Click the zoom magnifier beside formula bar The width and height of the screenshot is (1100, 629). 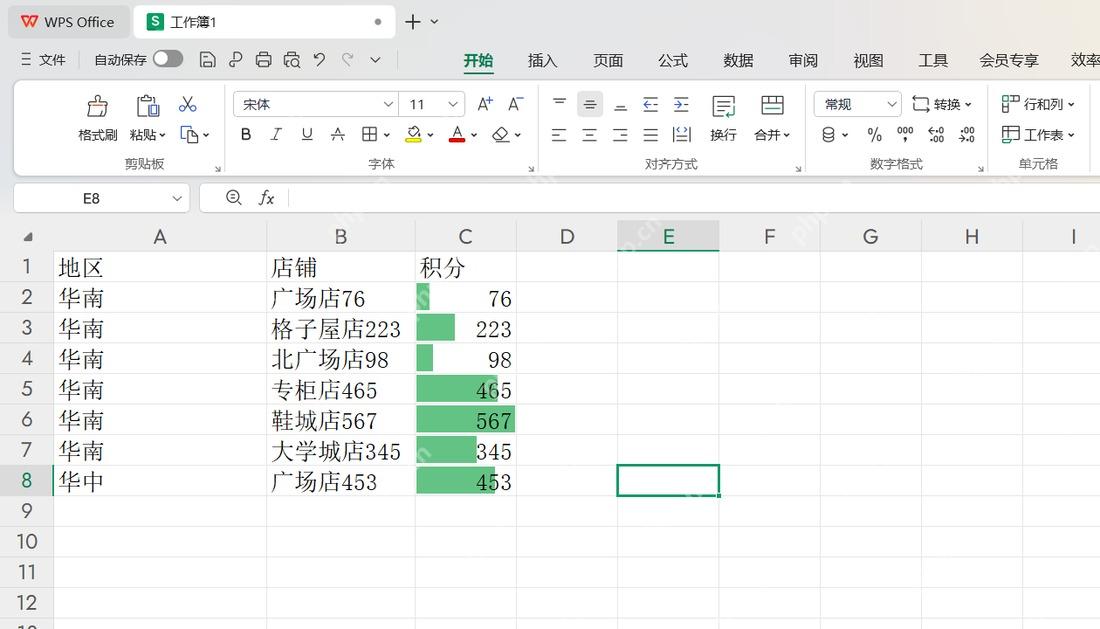coord(234,198)
